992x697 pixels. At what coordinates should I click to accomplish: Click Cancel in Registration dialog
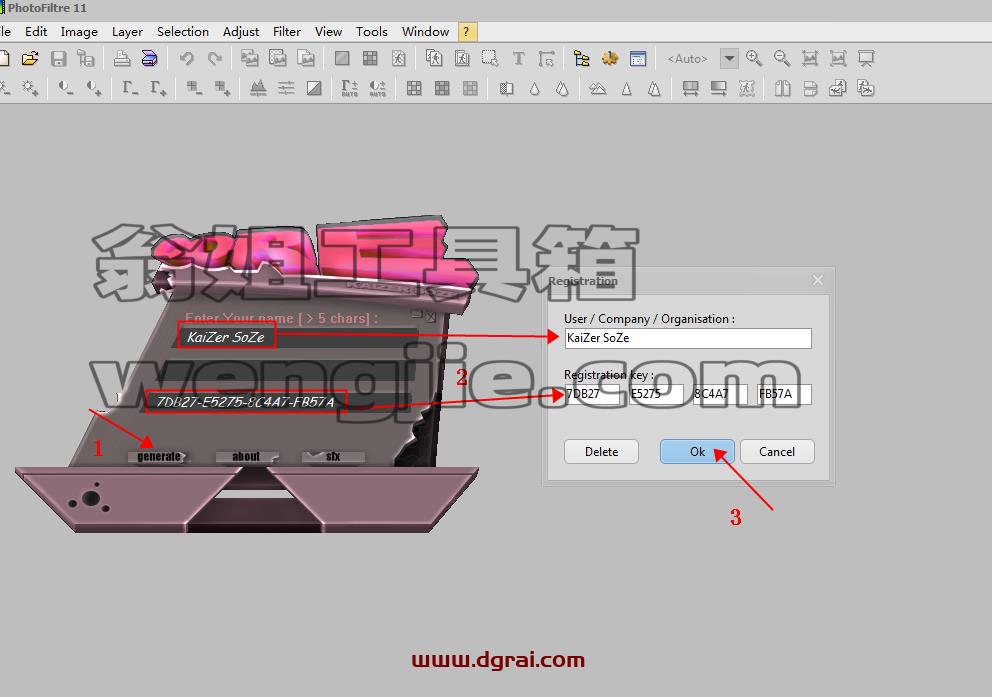click(777, 452)
